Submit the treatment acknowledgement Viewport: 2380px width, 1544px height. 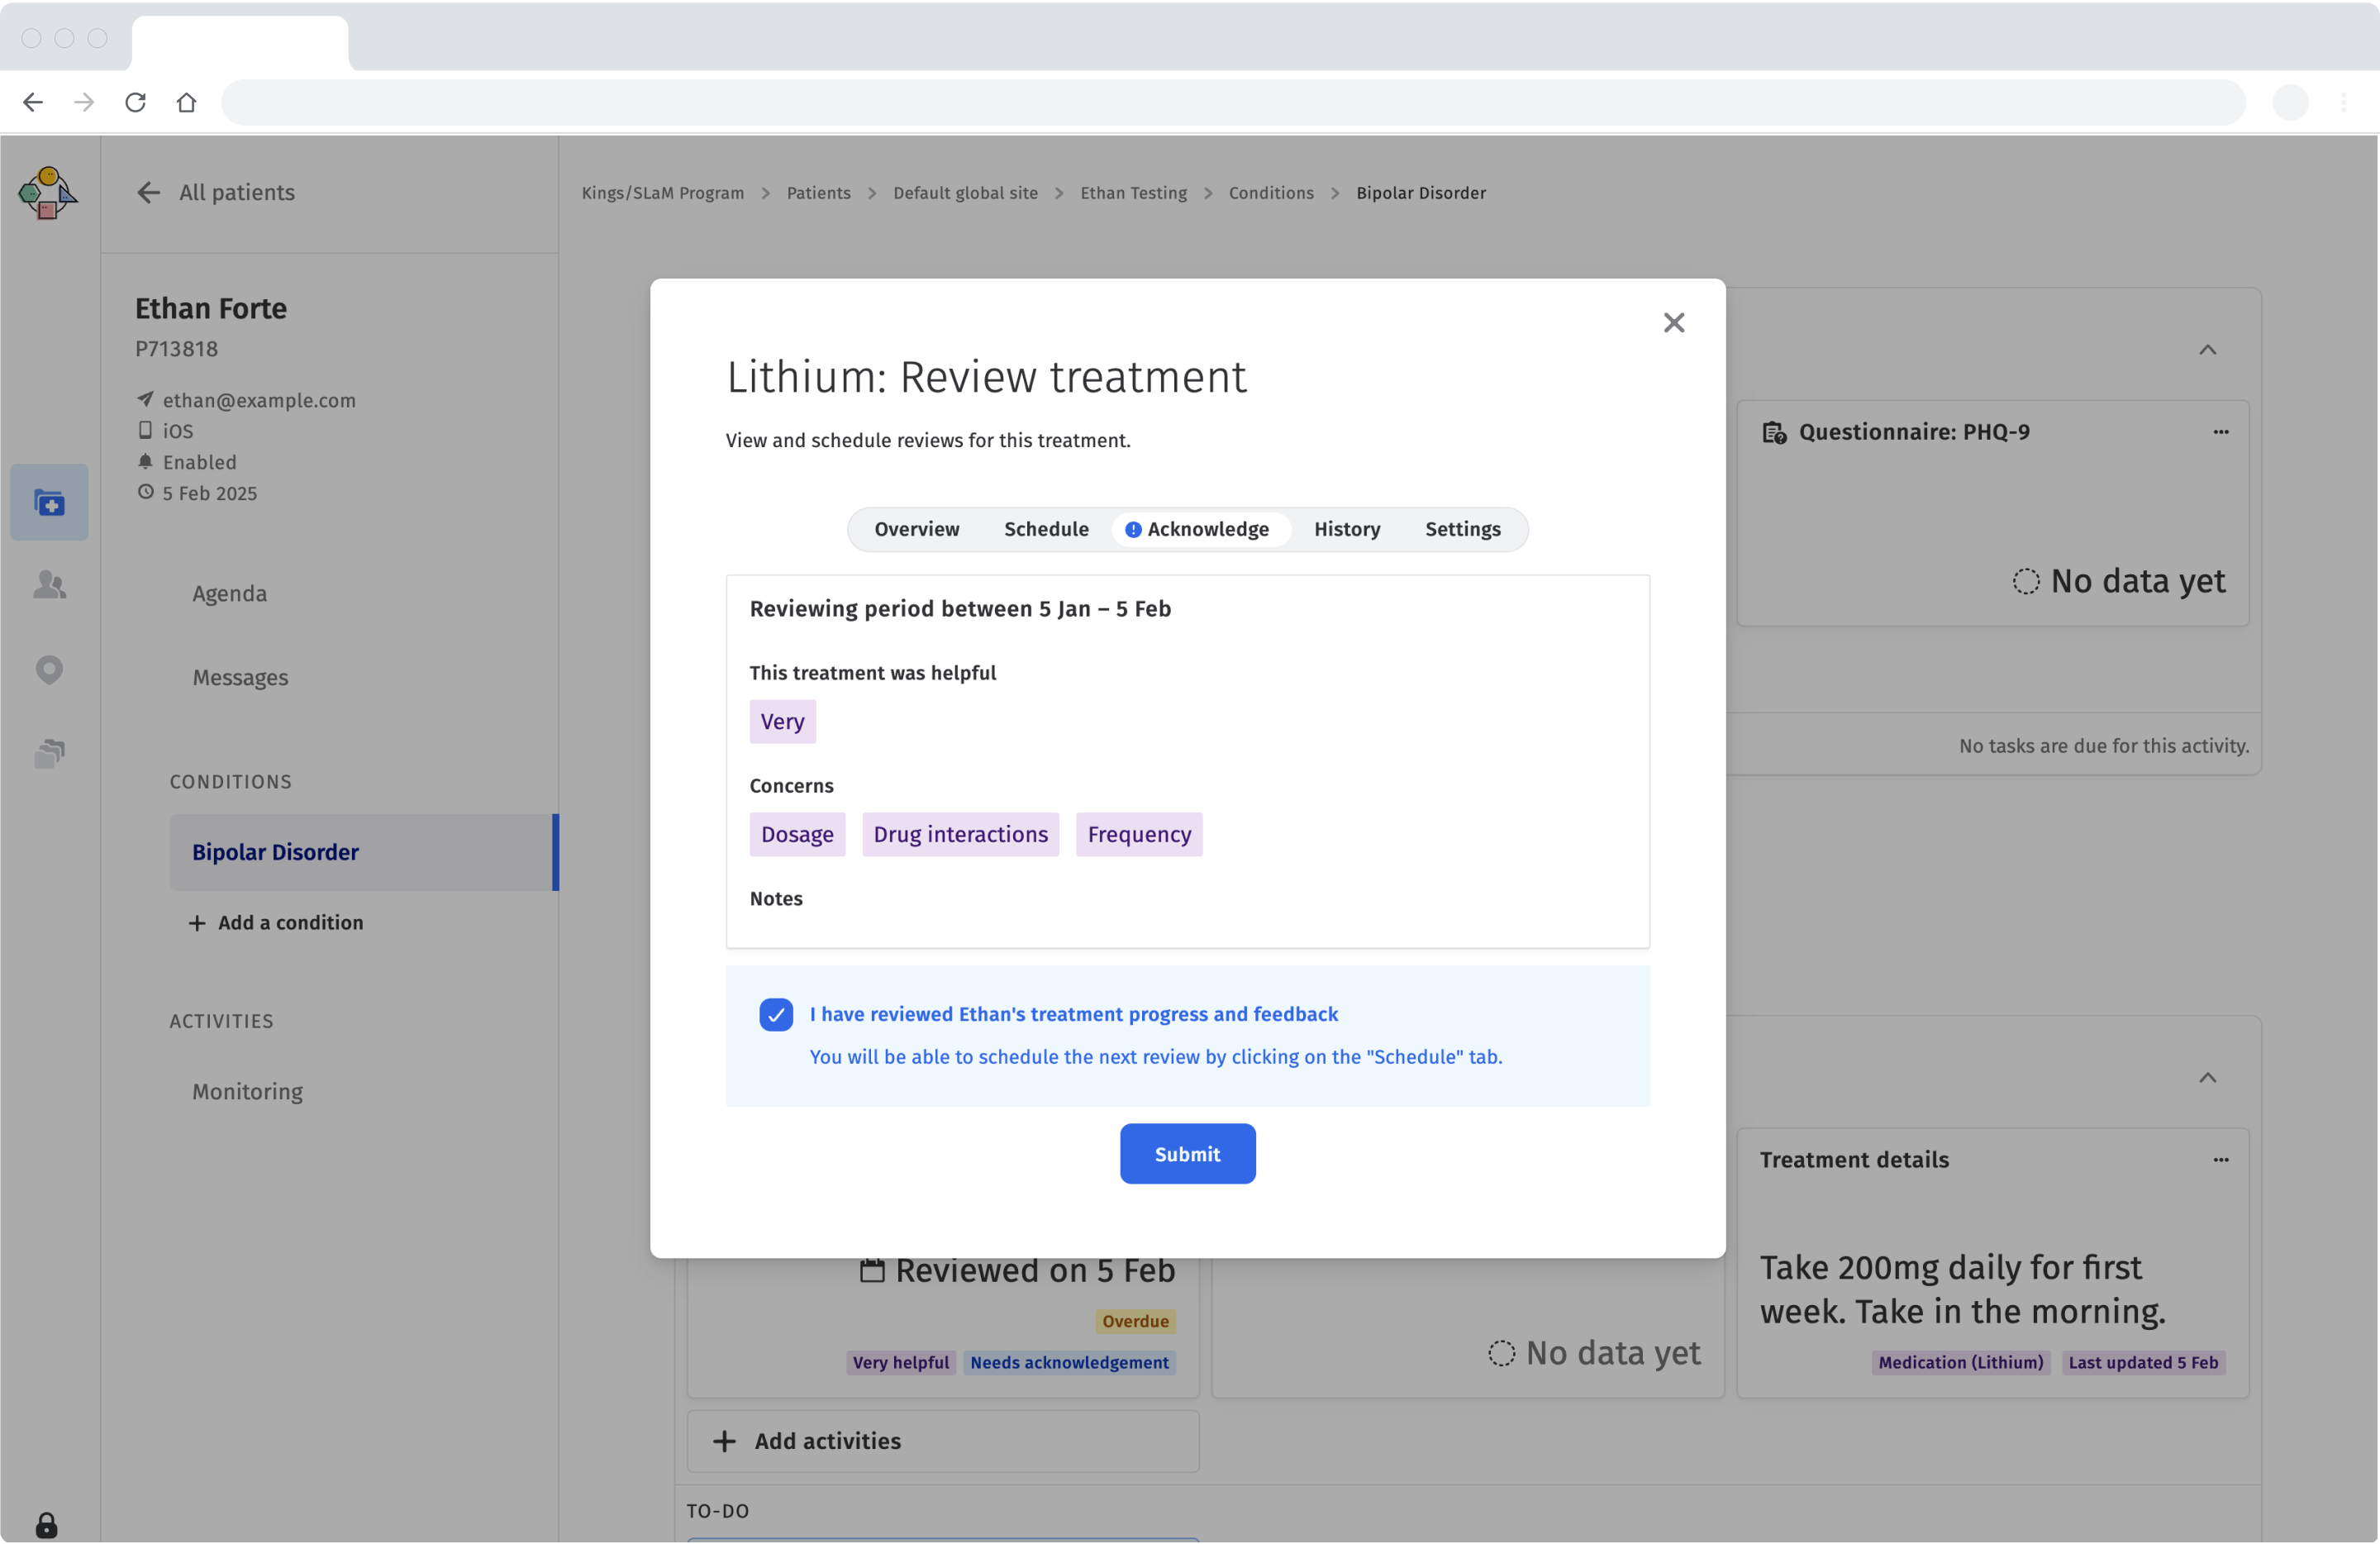[x=1187, y=1154]
